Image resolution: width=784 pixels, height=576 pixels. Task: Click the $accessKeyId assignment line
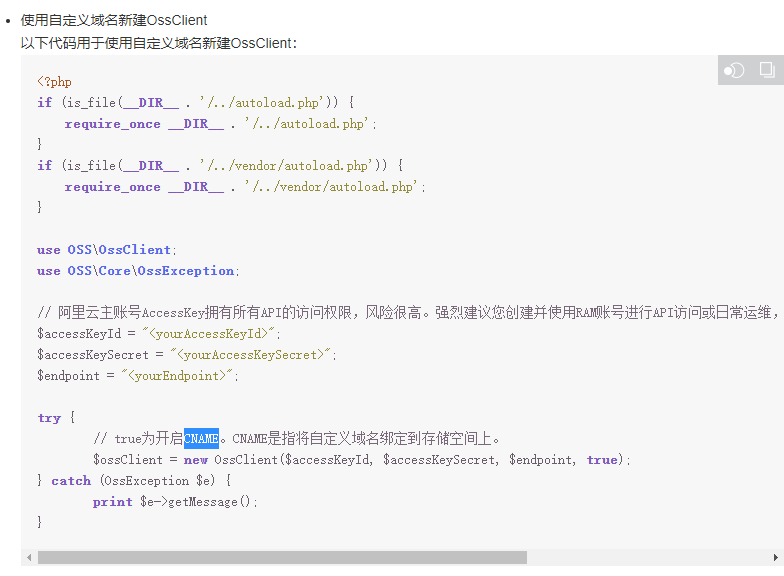[x=158, y=334]
